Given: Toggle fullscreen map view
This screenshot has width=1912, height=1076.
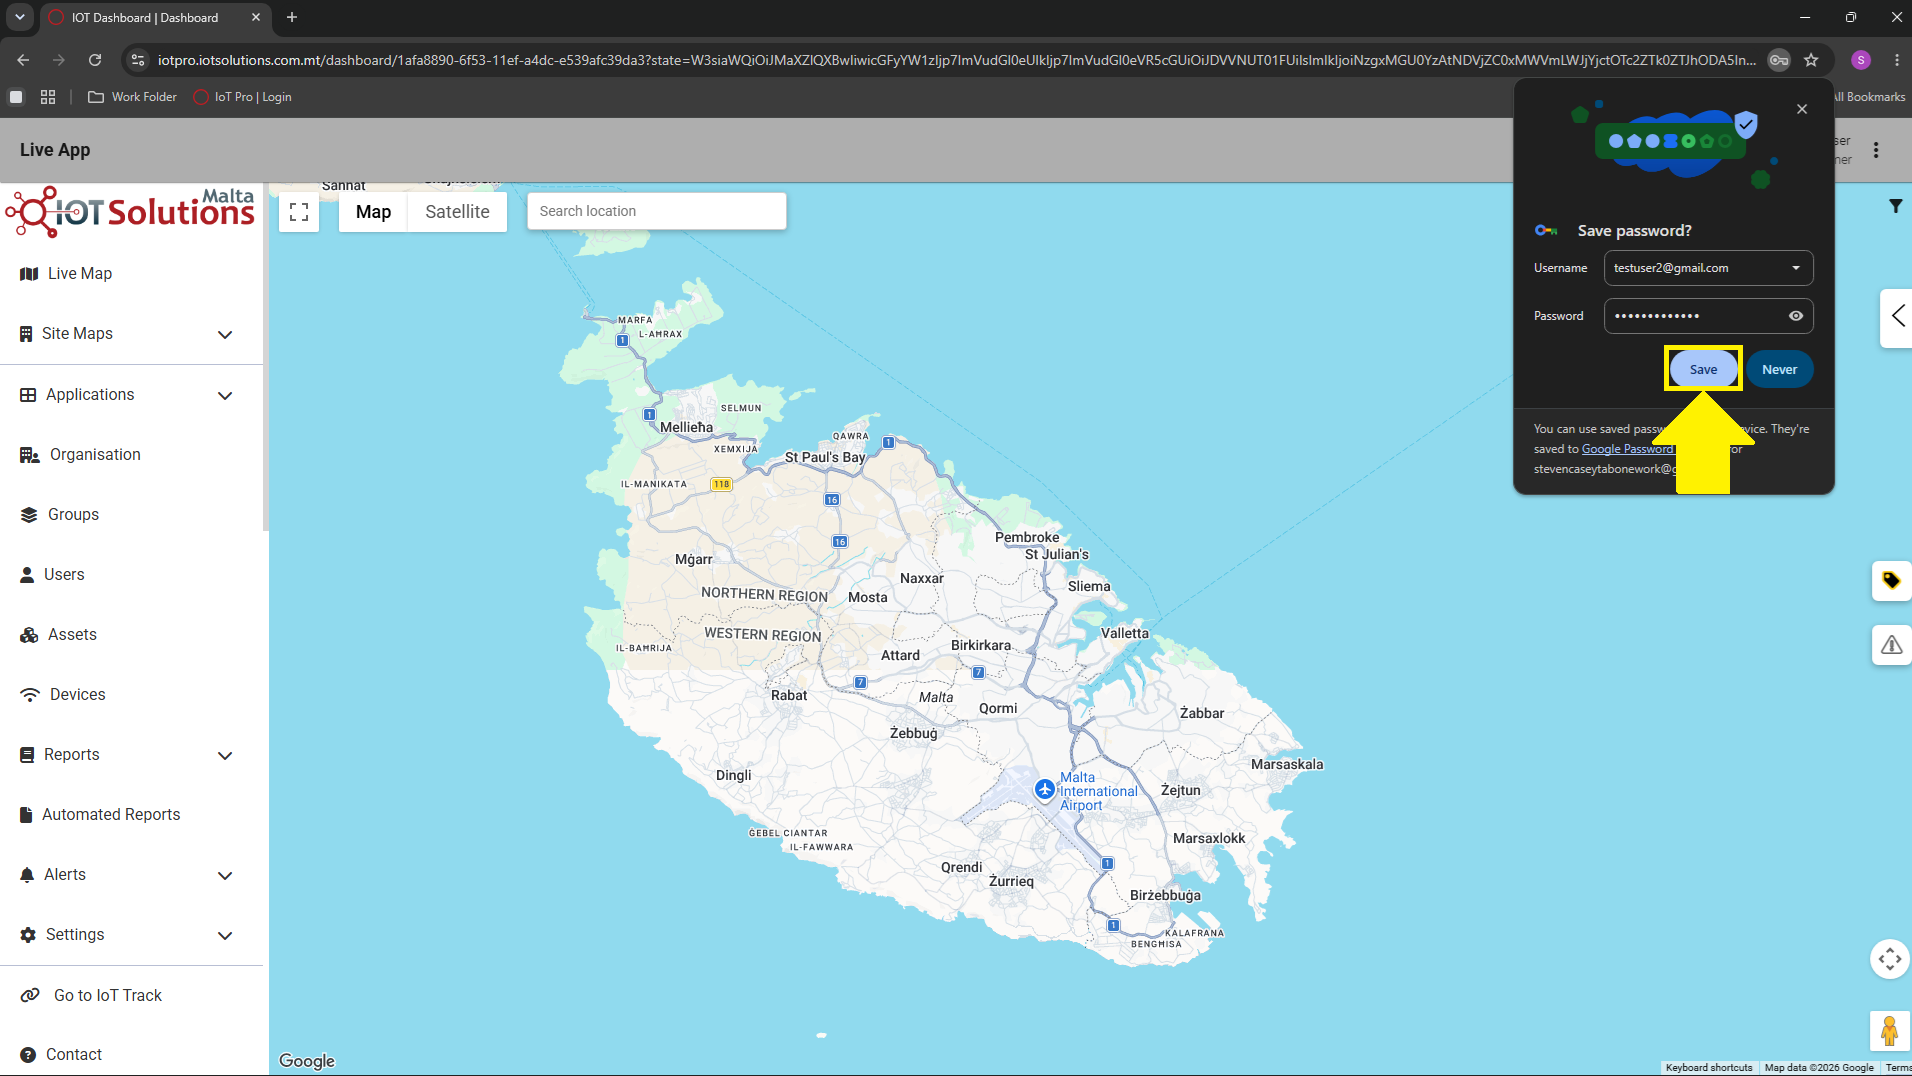Looking at the screenshot, I should pos(299,212).
